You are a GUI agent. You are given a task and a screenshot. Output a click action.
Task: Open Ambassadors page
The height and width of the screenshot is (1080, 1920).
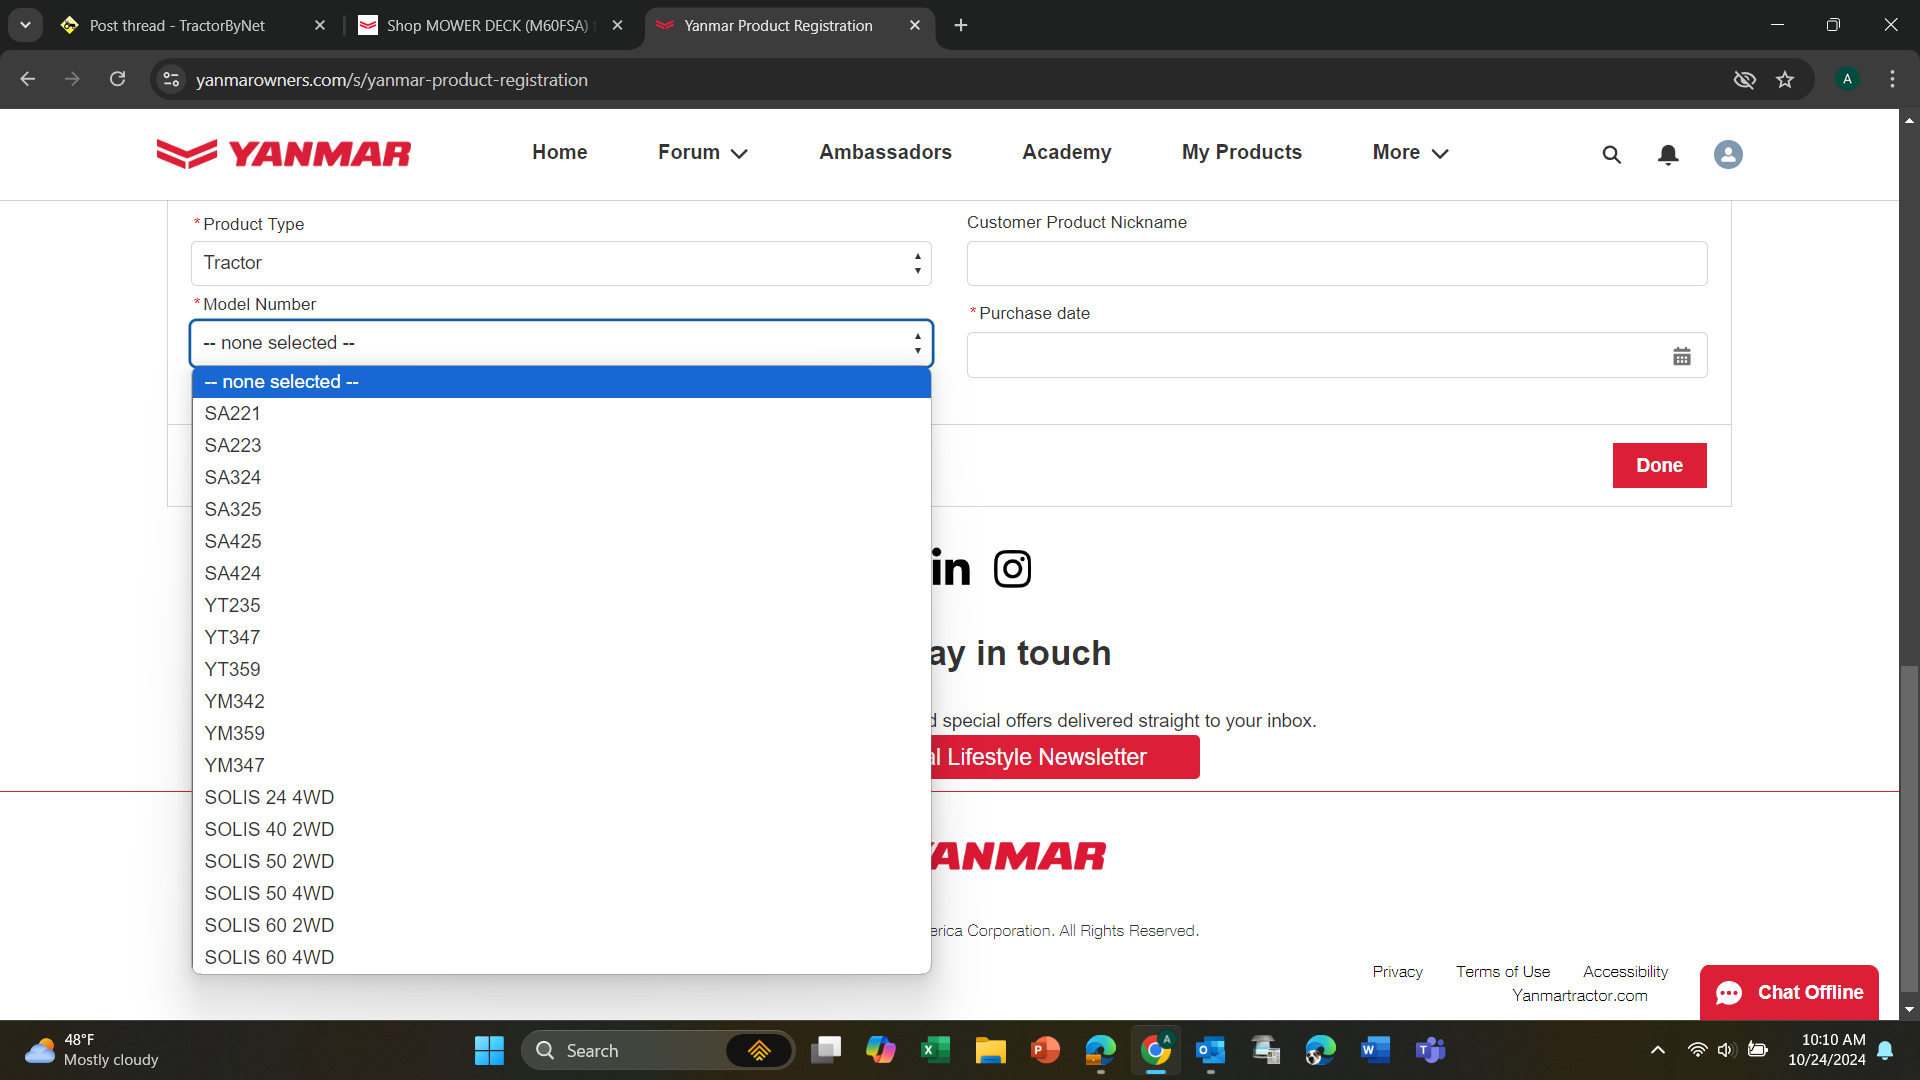coord(885,152)
